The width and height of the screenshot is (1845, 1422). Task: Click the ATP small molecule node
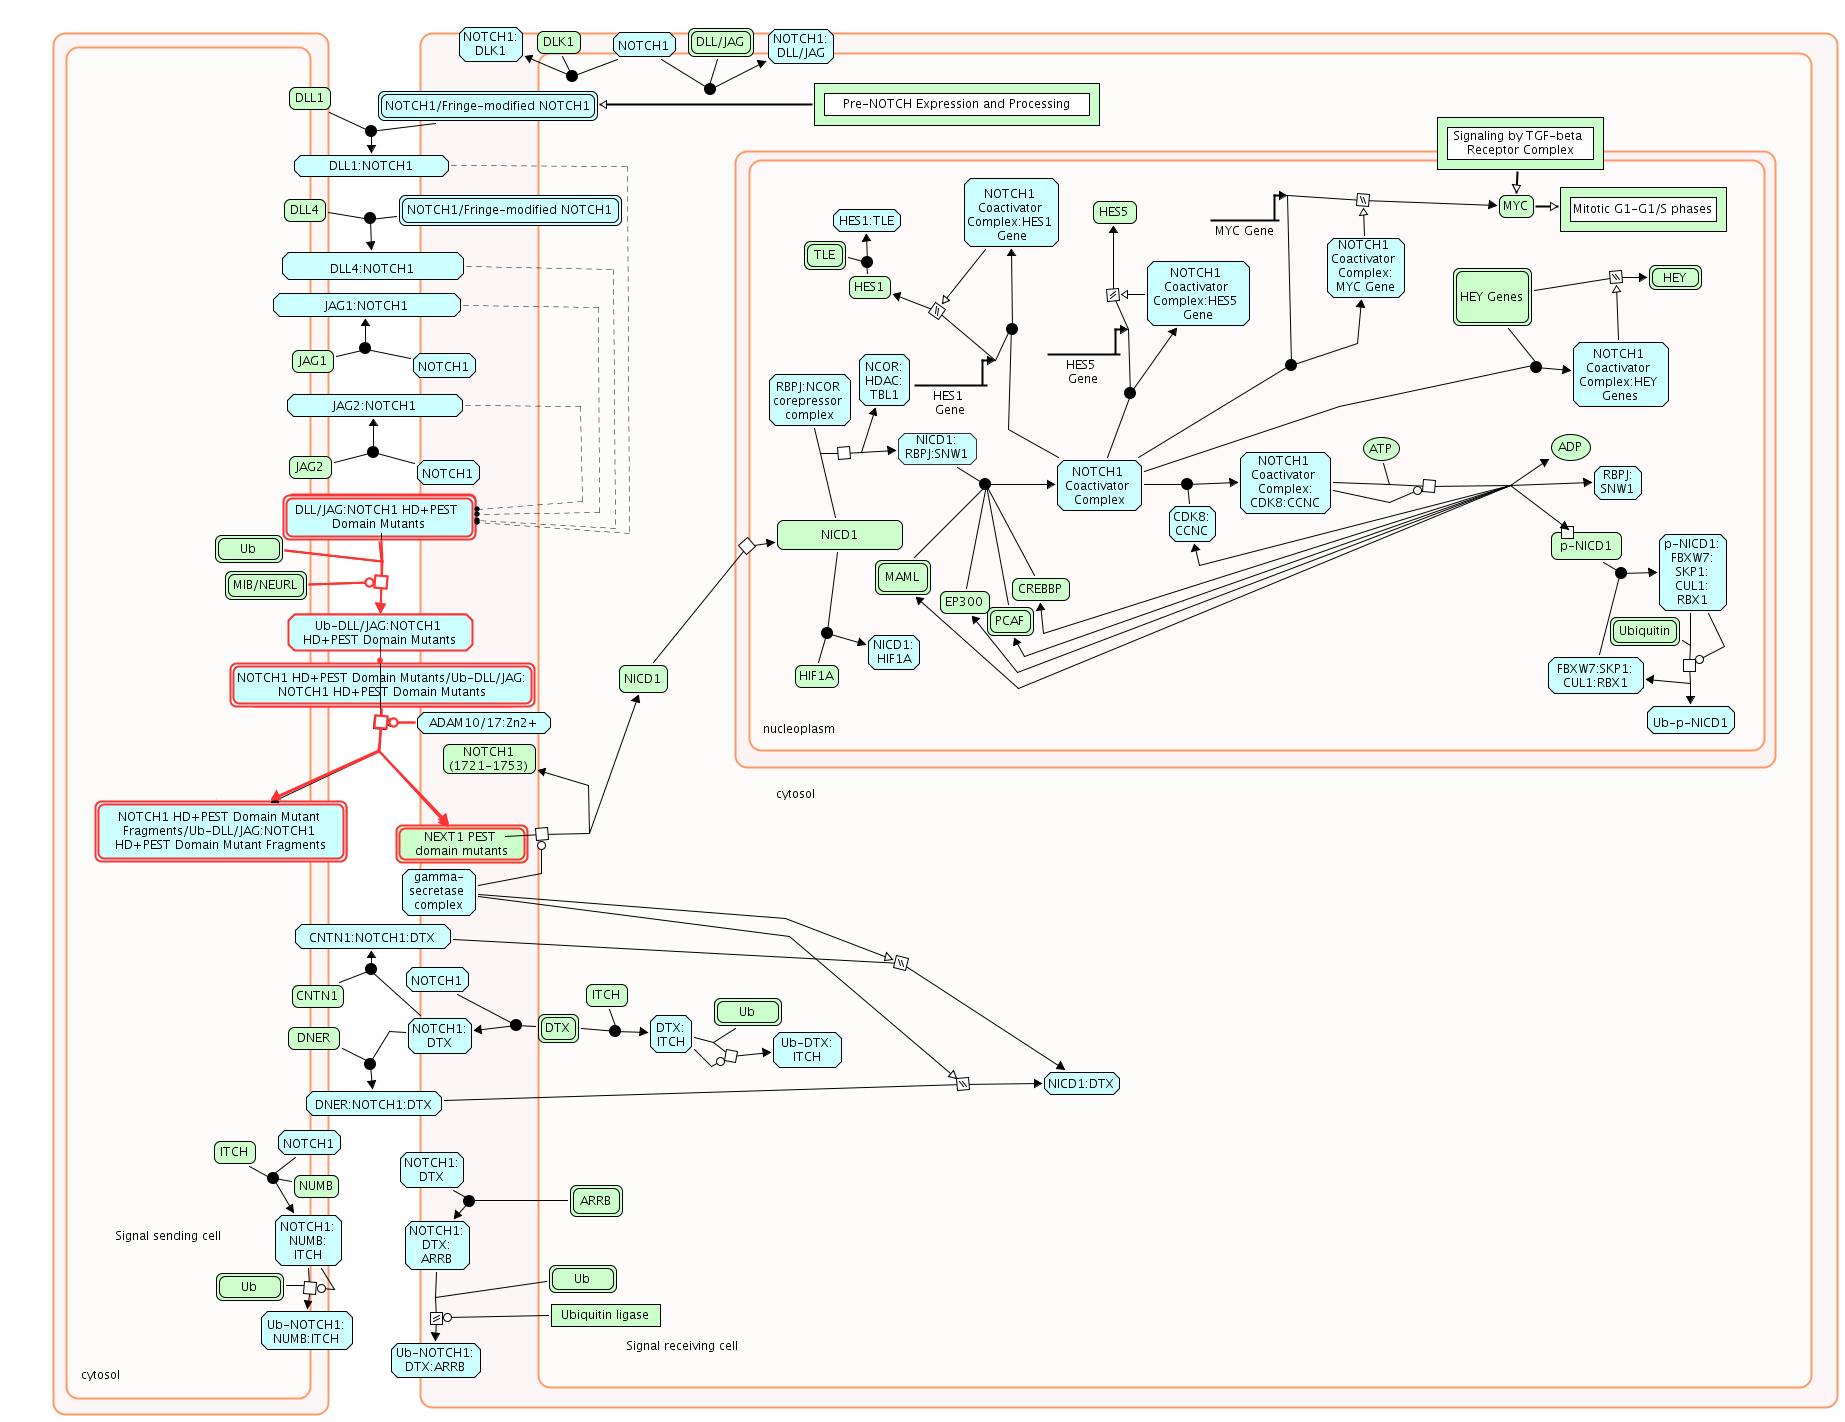tap(1380, 449)
